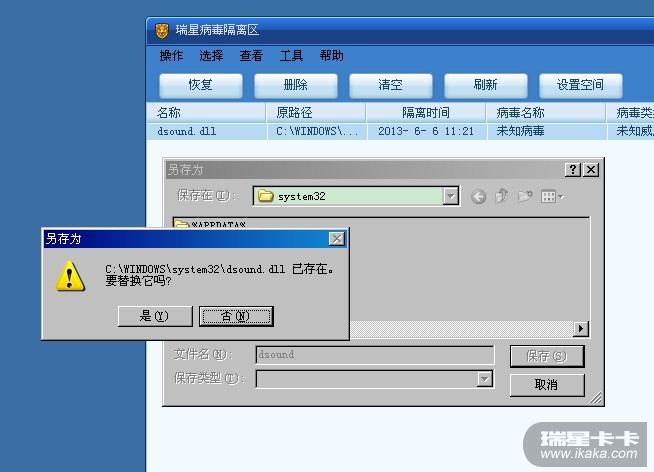Screen dimensions: 654x472
Task: Open the 工具 menu
Action: coord(291,56)
